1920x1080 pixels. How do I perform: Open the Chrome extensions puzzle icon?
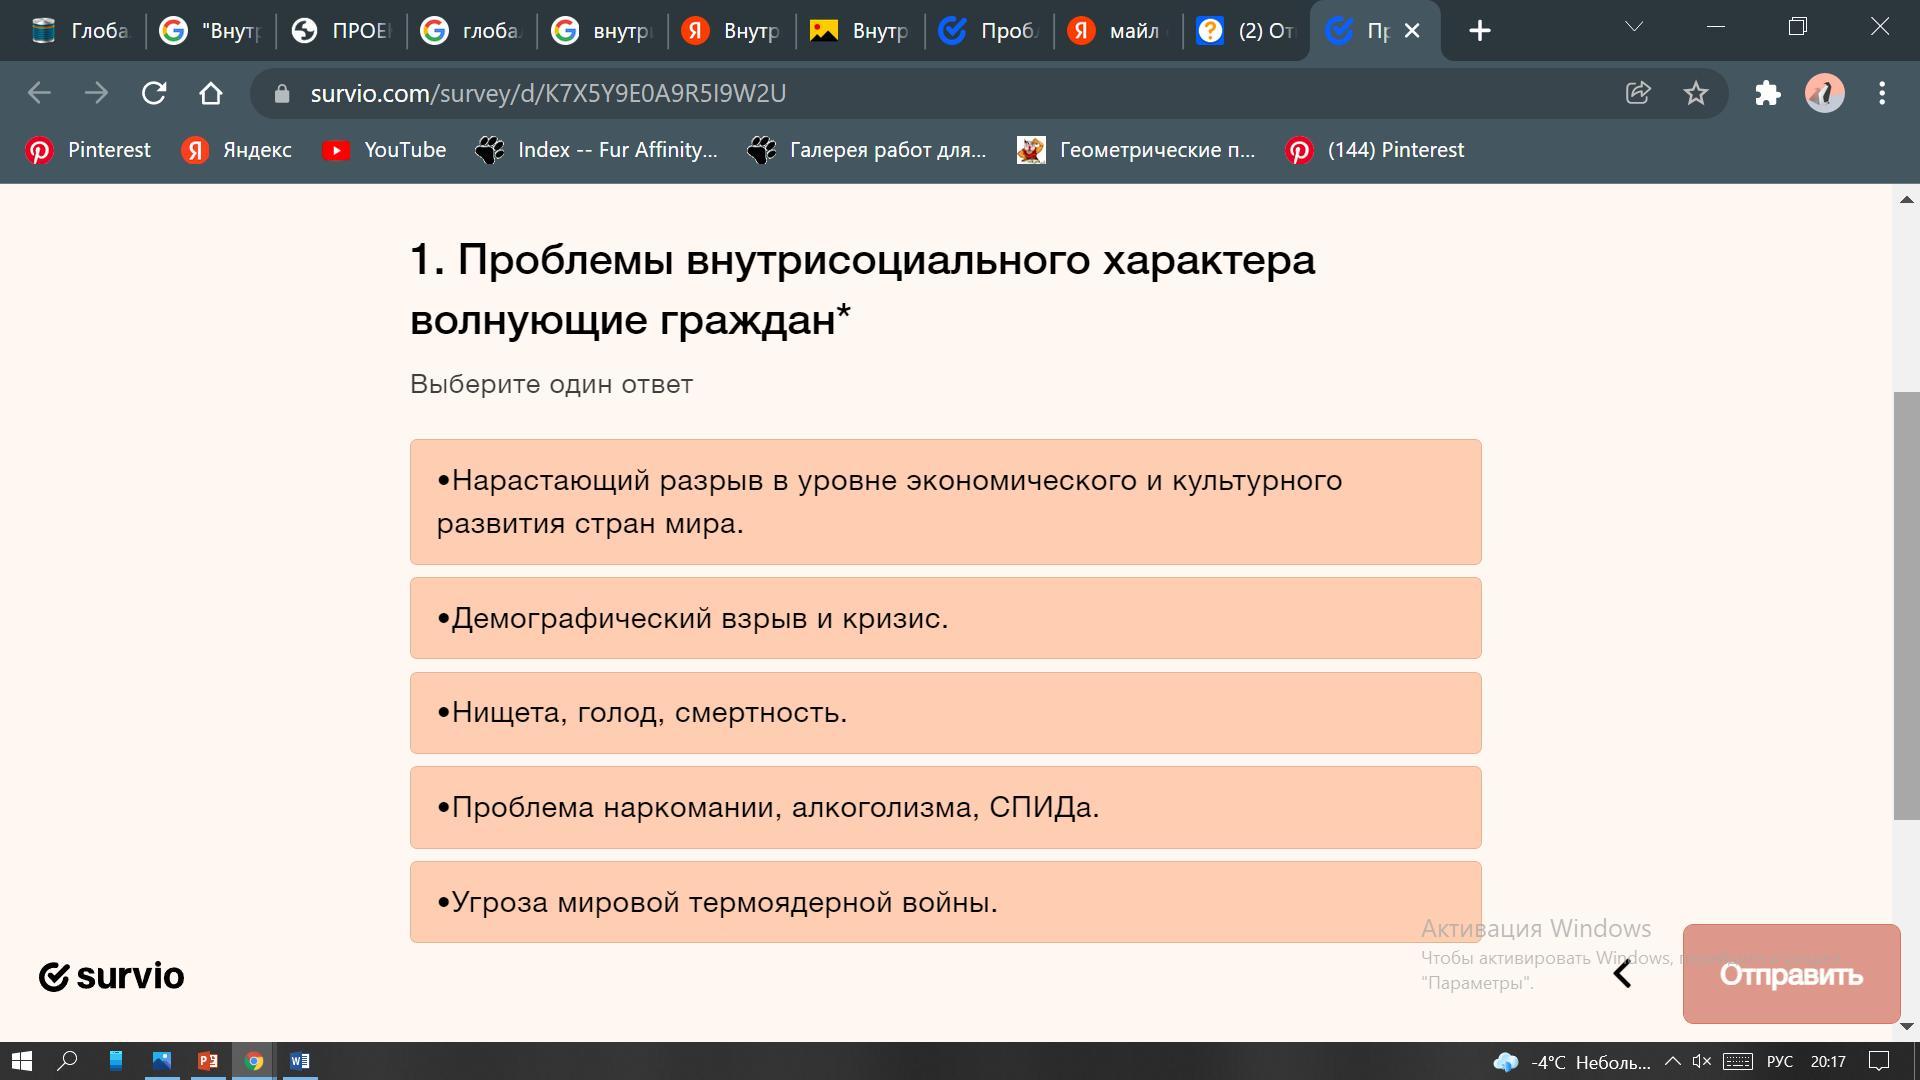click(1767, 93)
